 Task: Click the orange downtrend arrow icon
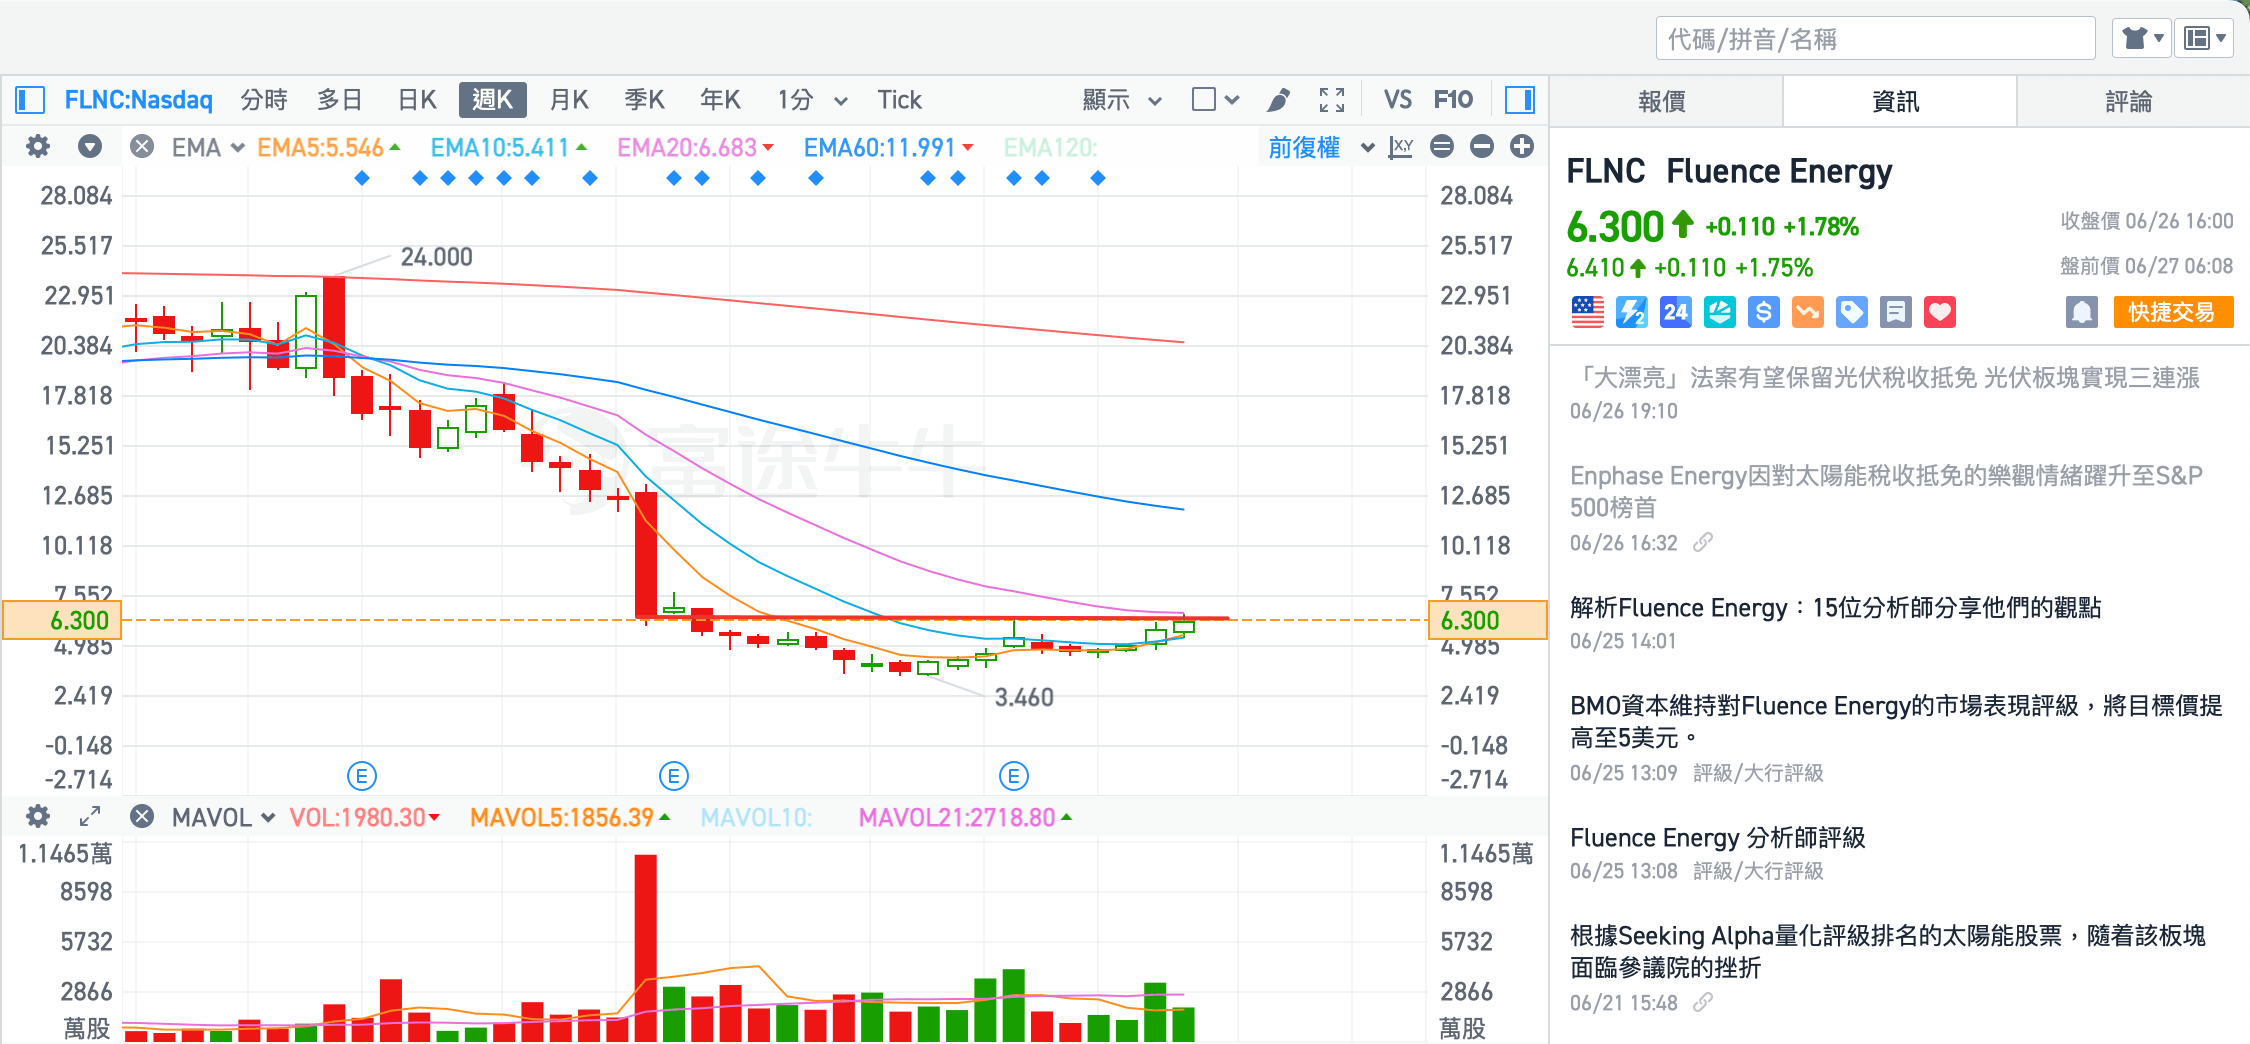click(x=1808, y=312)
